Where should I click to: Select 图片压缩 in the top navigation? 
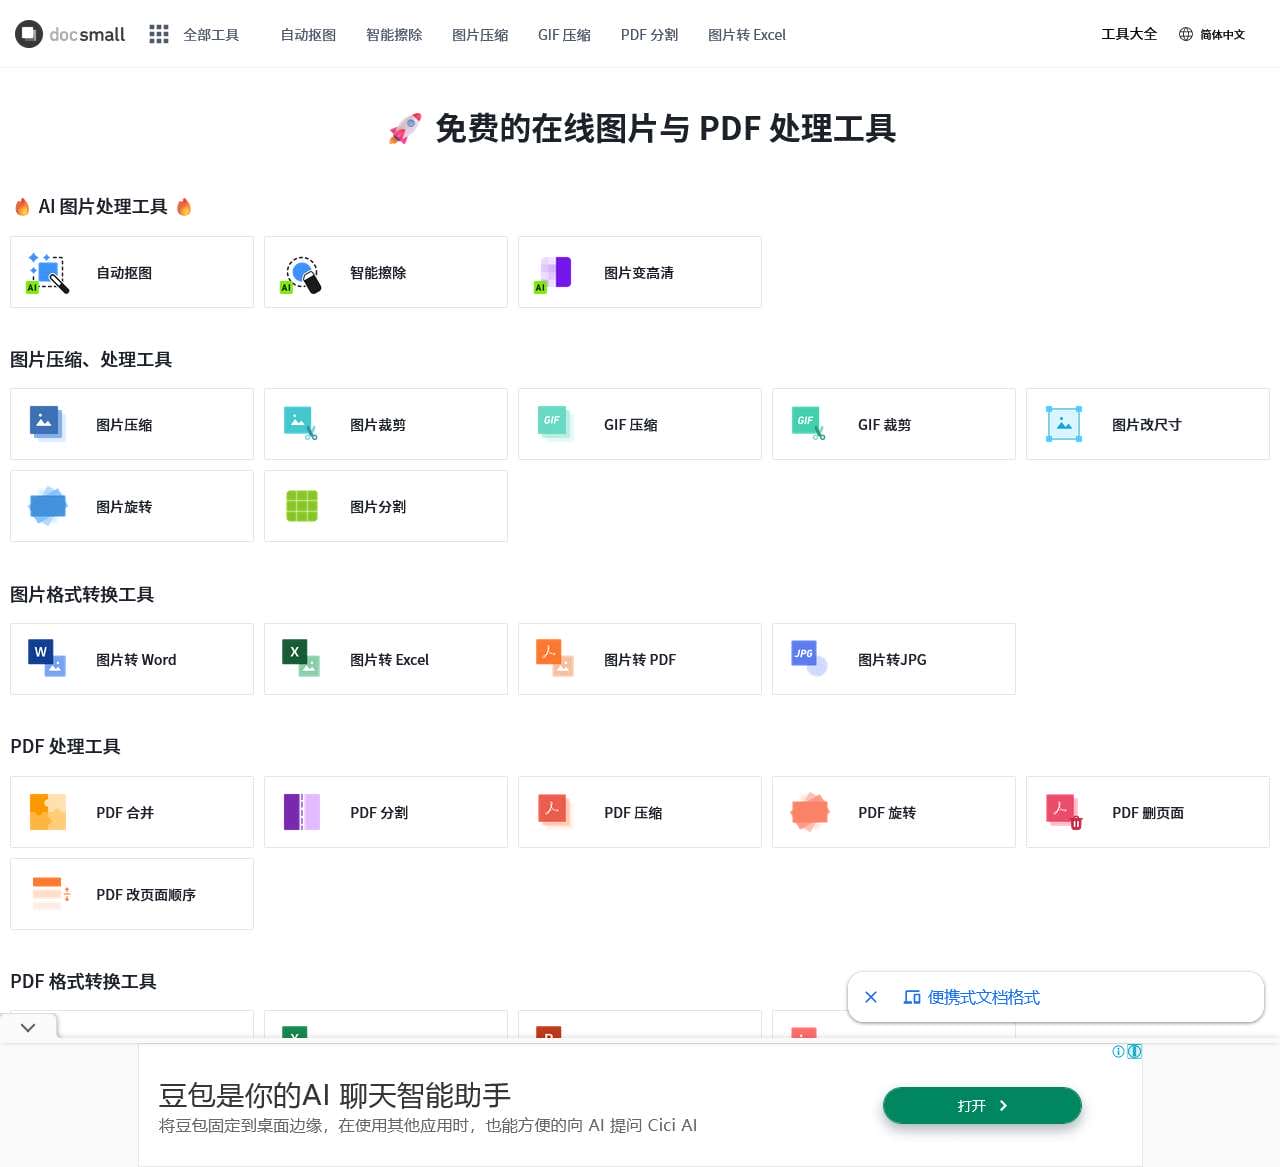(x=480, y=35)
